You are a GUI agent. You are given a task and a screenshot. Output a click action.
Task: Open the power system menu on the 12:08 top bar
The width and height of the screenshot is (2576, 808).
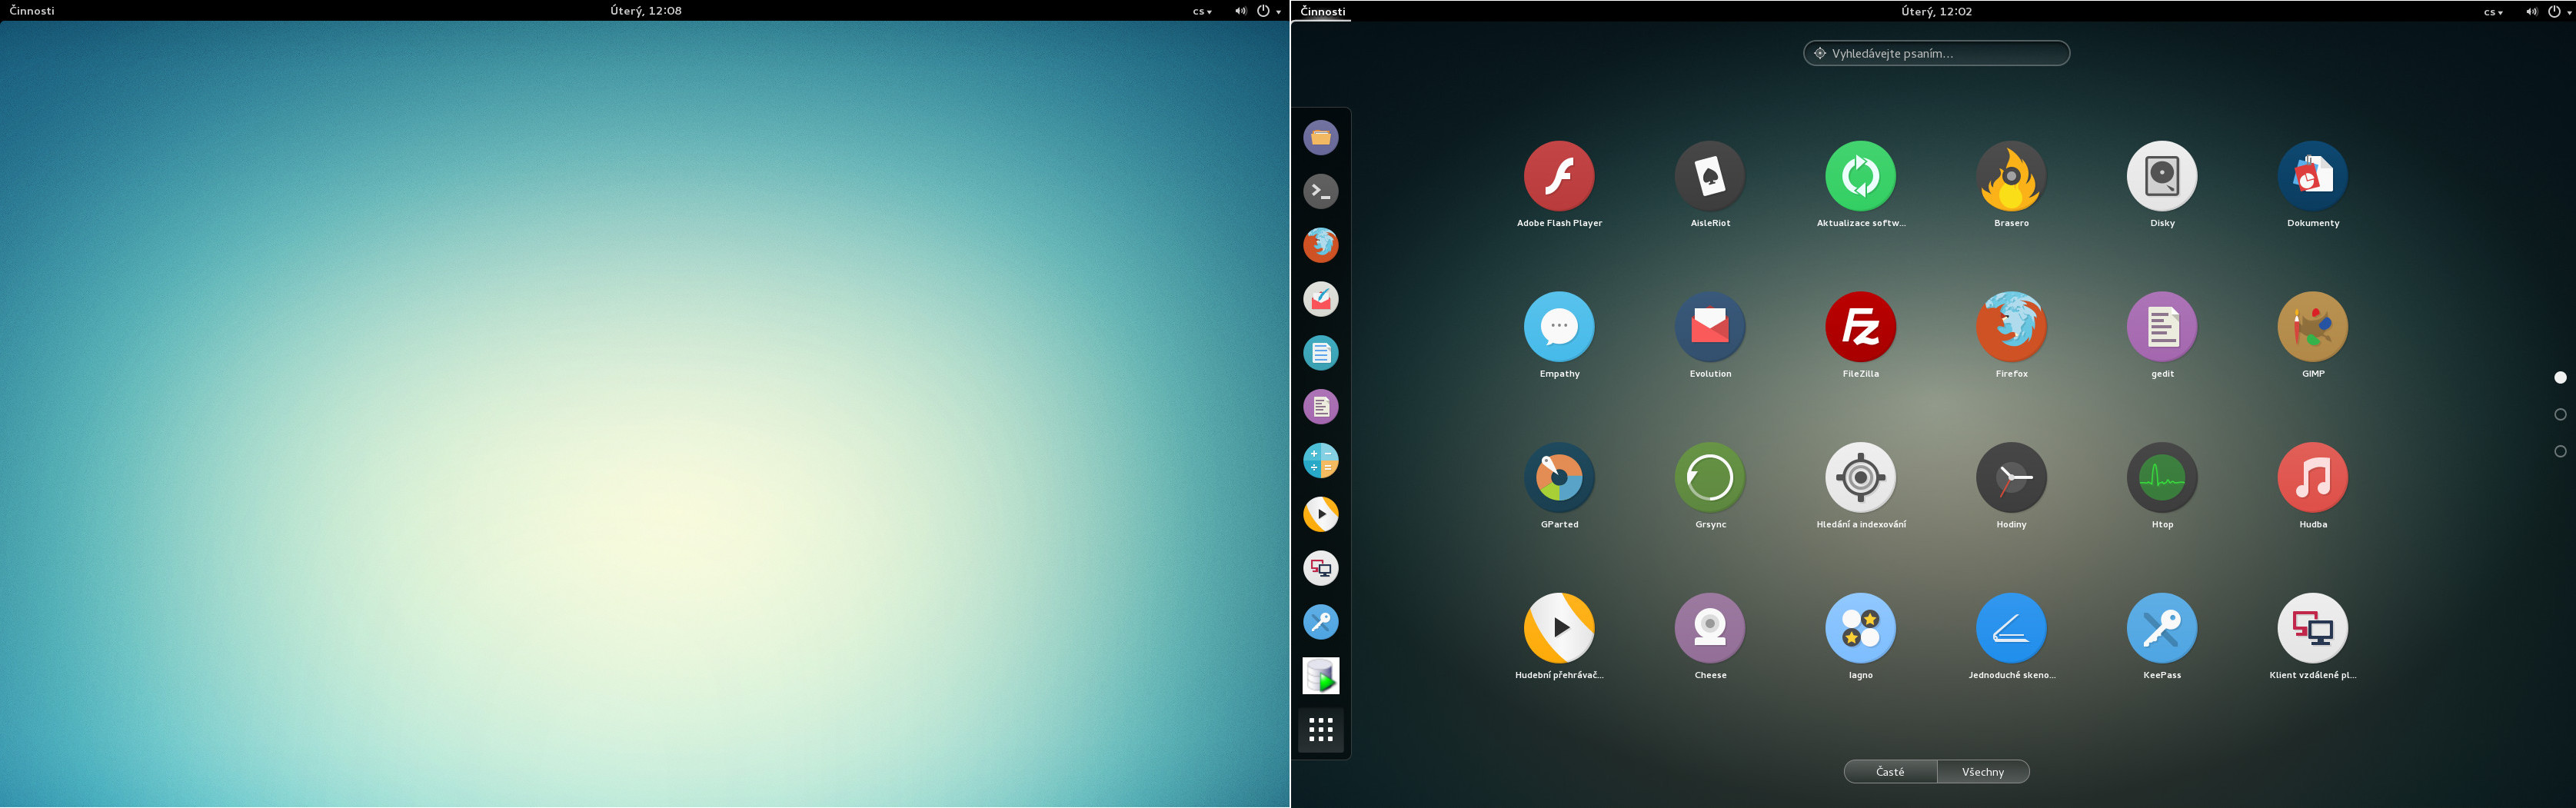pos(1268,11)
